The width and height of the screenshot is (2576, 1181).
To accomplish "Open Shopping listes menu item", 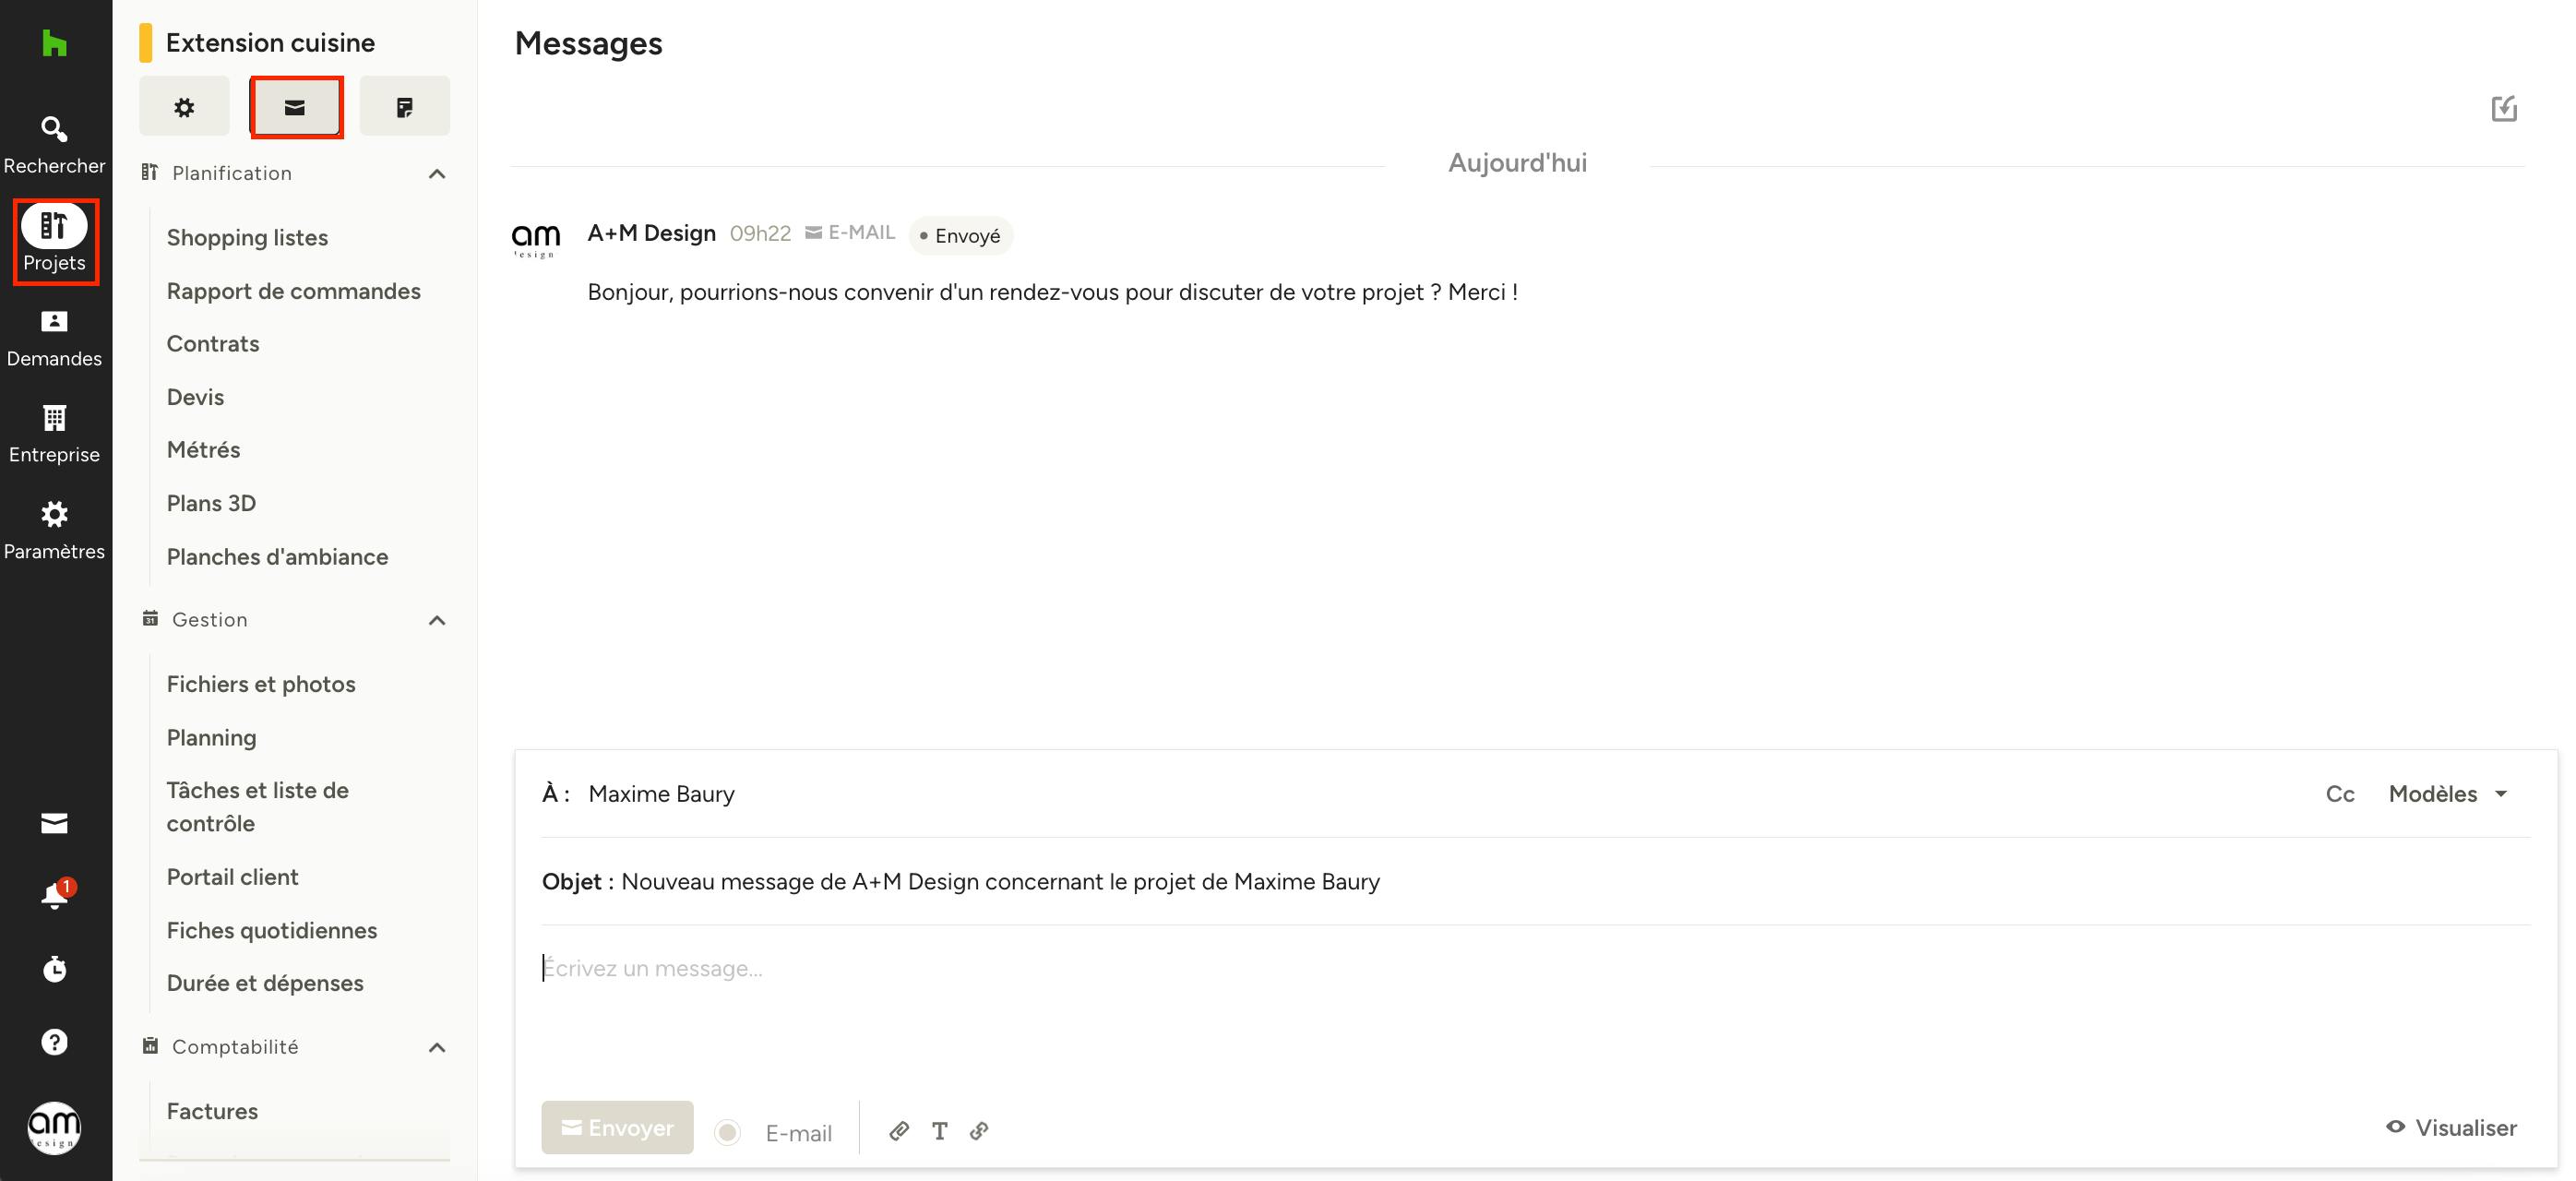I will [247, 237].
